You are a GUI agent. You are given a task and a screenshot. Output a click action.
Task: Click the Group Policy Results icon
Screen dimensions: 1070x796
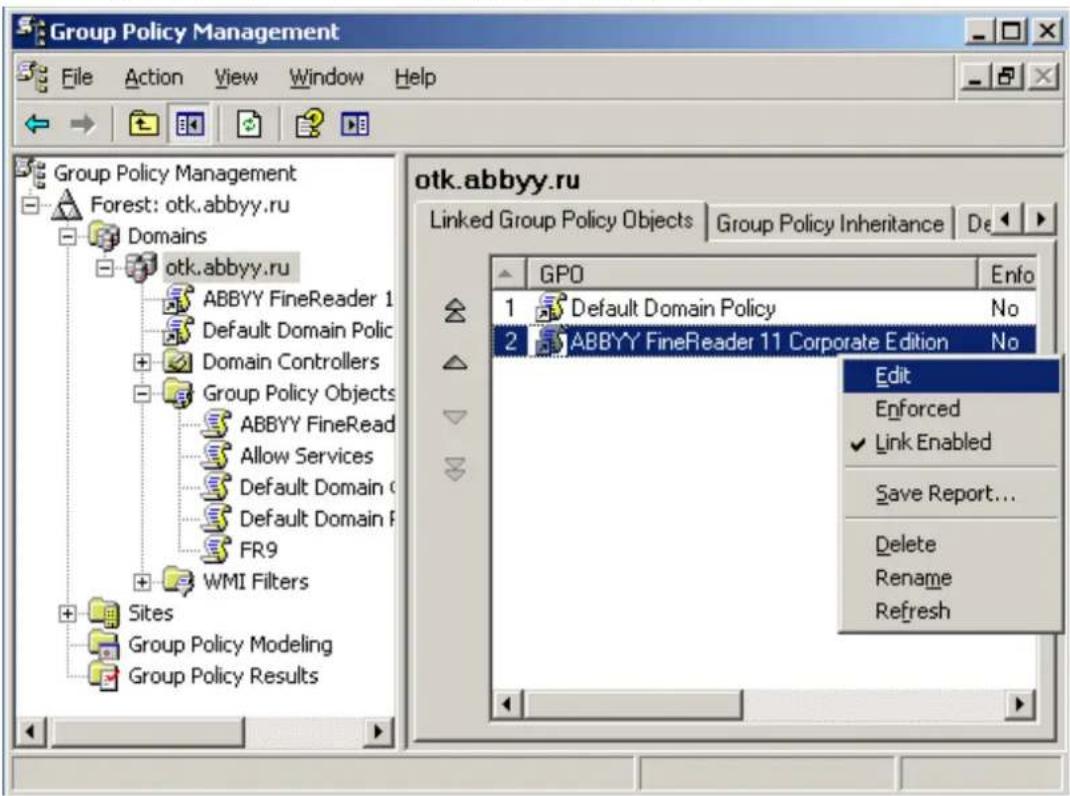click(104, 675)
